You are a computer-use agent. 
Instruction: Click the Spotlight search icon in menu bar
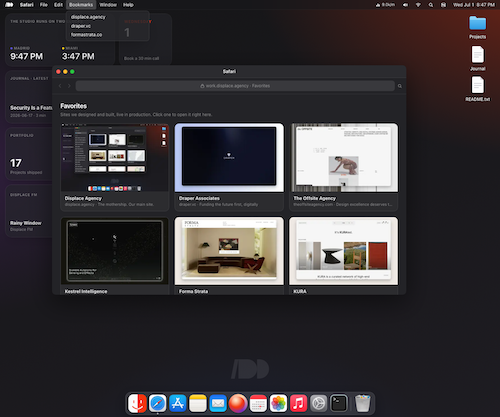click(x=431, y=5)
